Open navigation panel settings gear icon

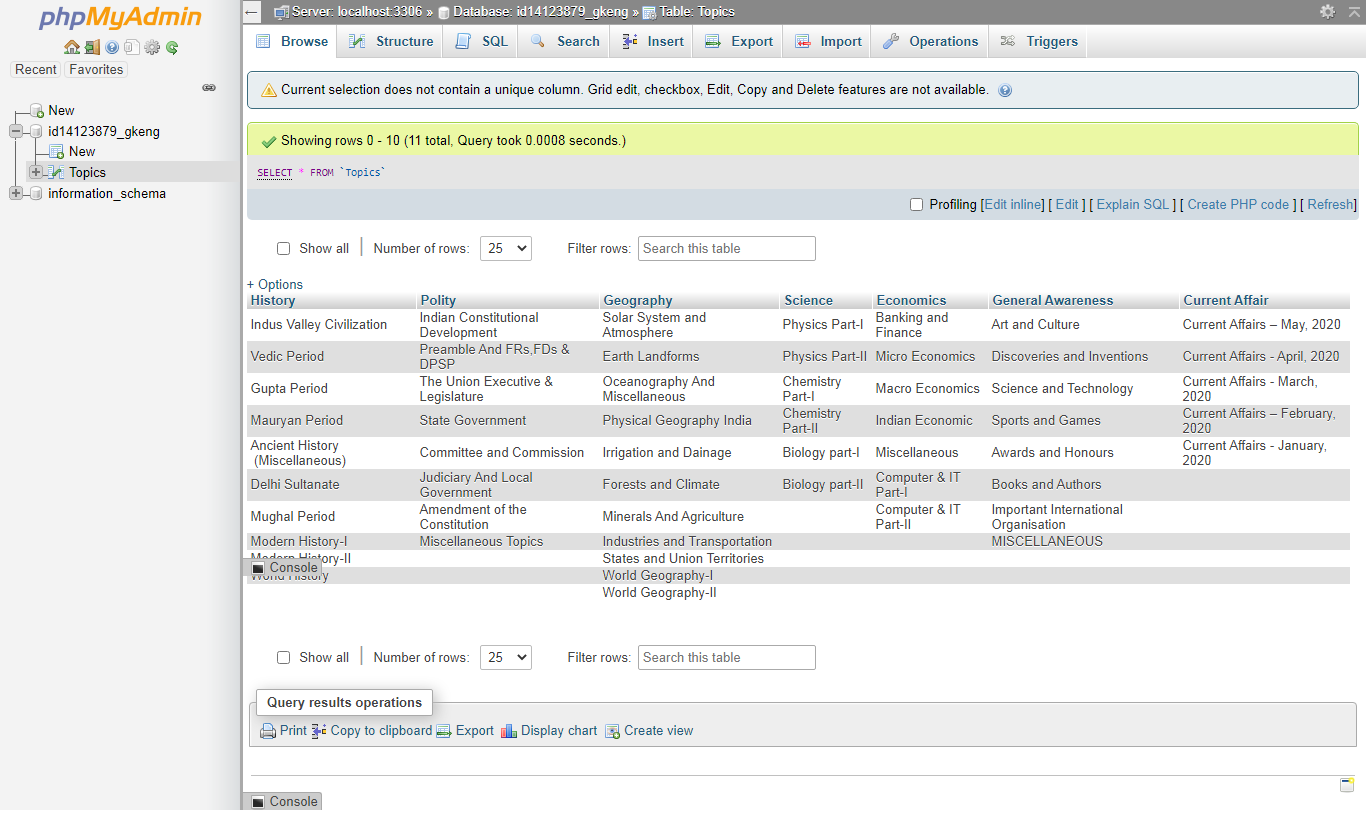(x=152, y=47)
